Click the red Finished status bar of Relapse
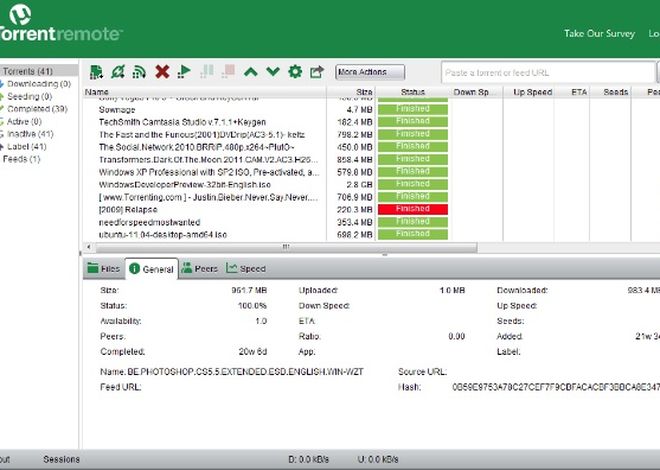Screen dimensions: 660x470 413,209
